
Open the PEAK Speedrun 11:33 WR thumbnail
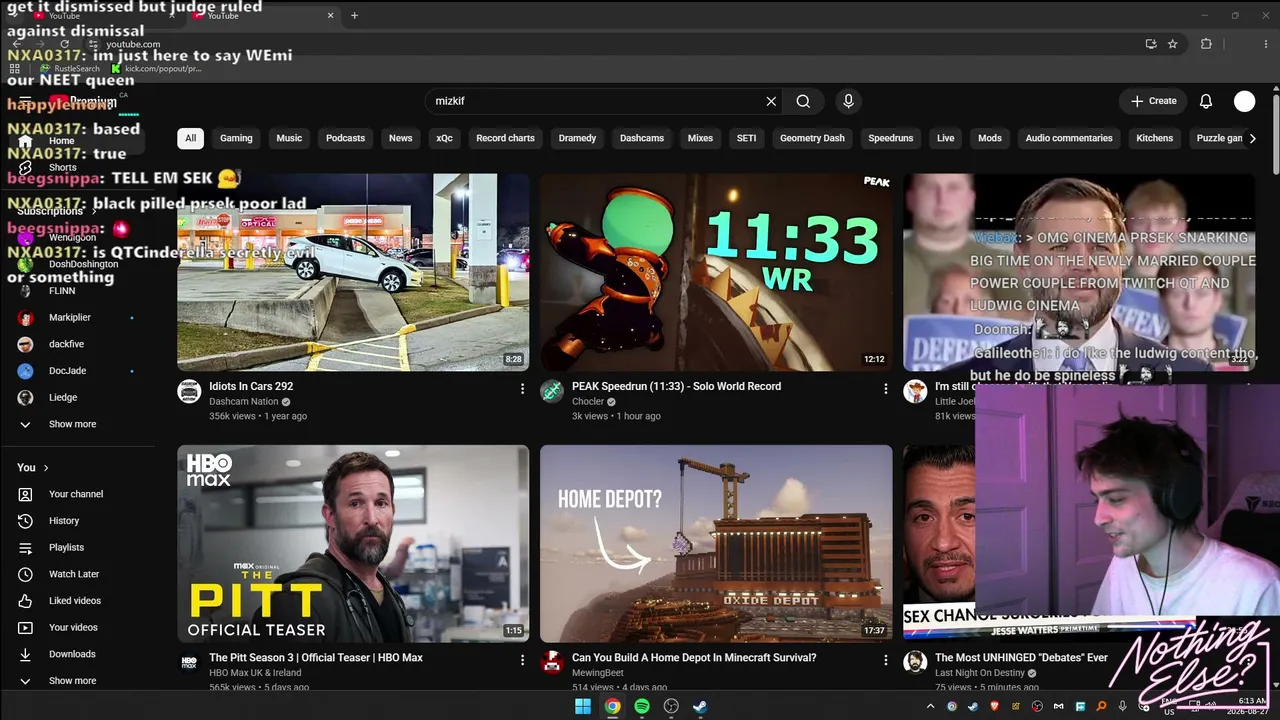coord(716,272)
